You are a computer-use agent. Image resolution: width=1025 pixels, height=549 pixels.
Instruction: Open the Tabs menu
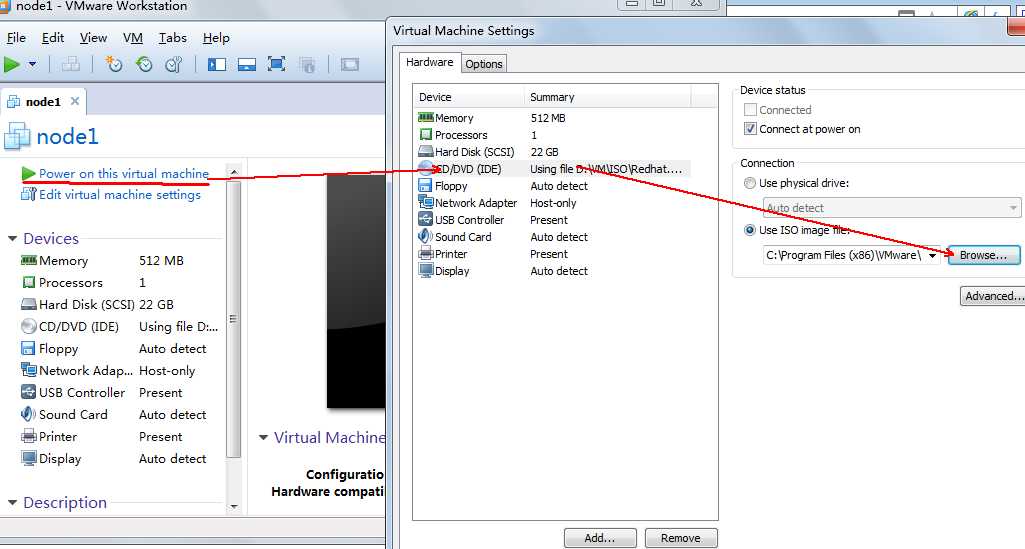(173, 38)
